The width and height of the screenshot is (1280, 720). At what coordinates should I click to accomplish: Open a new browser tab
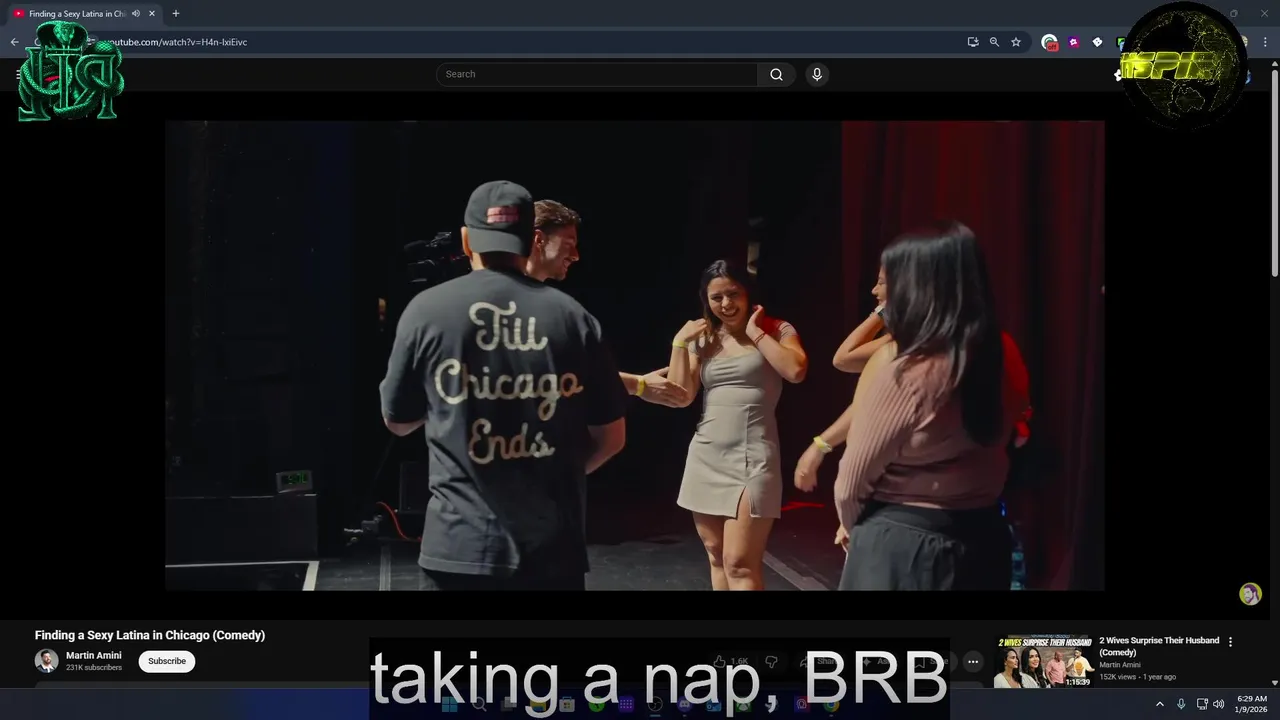coord(176,14)
